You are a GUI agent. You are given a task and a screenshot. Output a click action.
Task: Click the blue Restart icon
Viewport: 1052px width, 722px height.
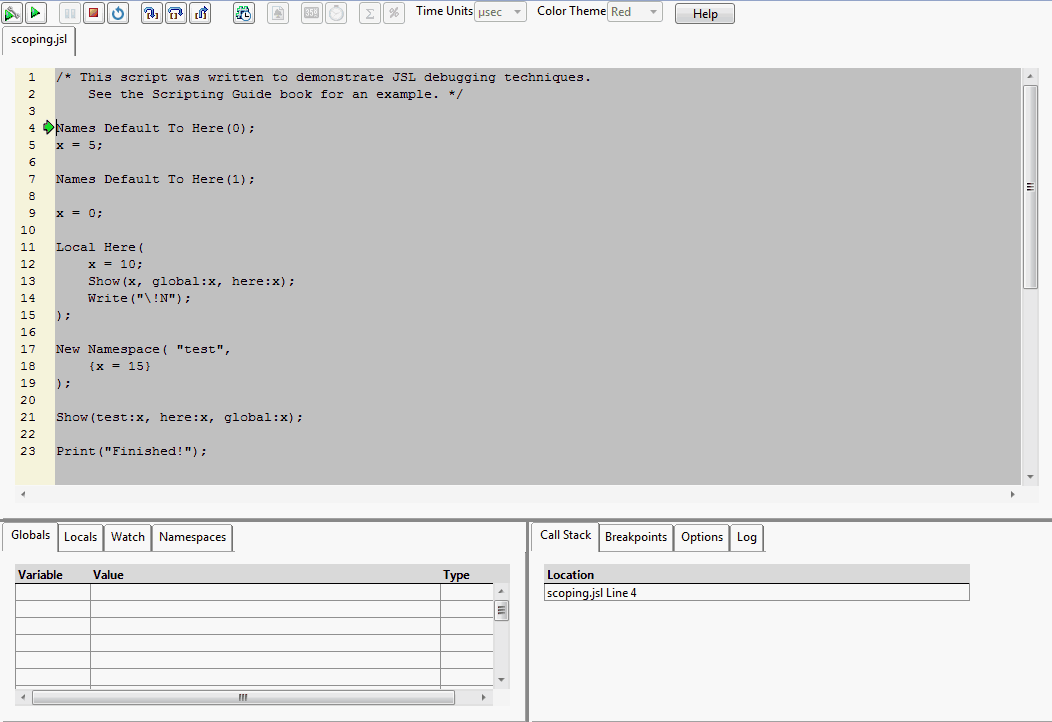click(117, 13)
